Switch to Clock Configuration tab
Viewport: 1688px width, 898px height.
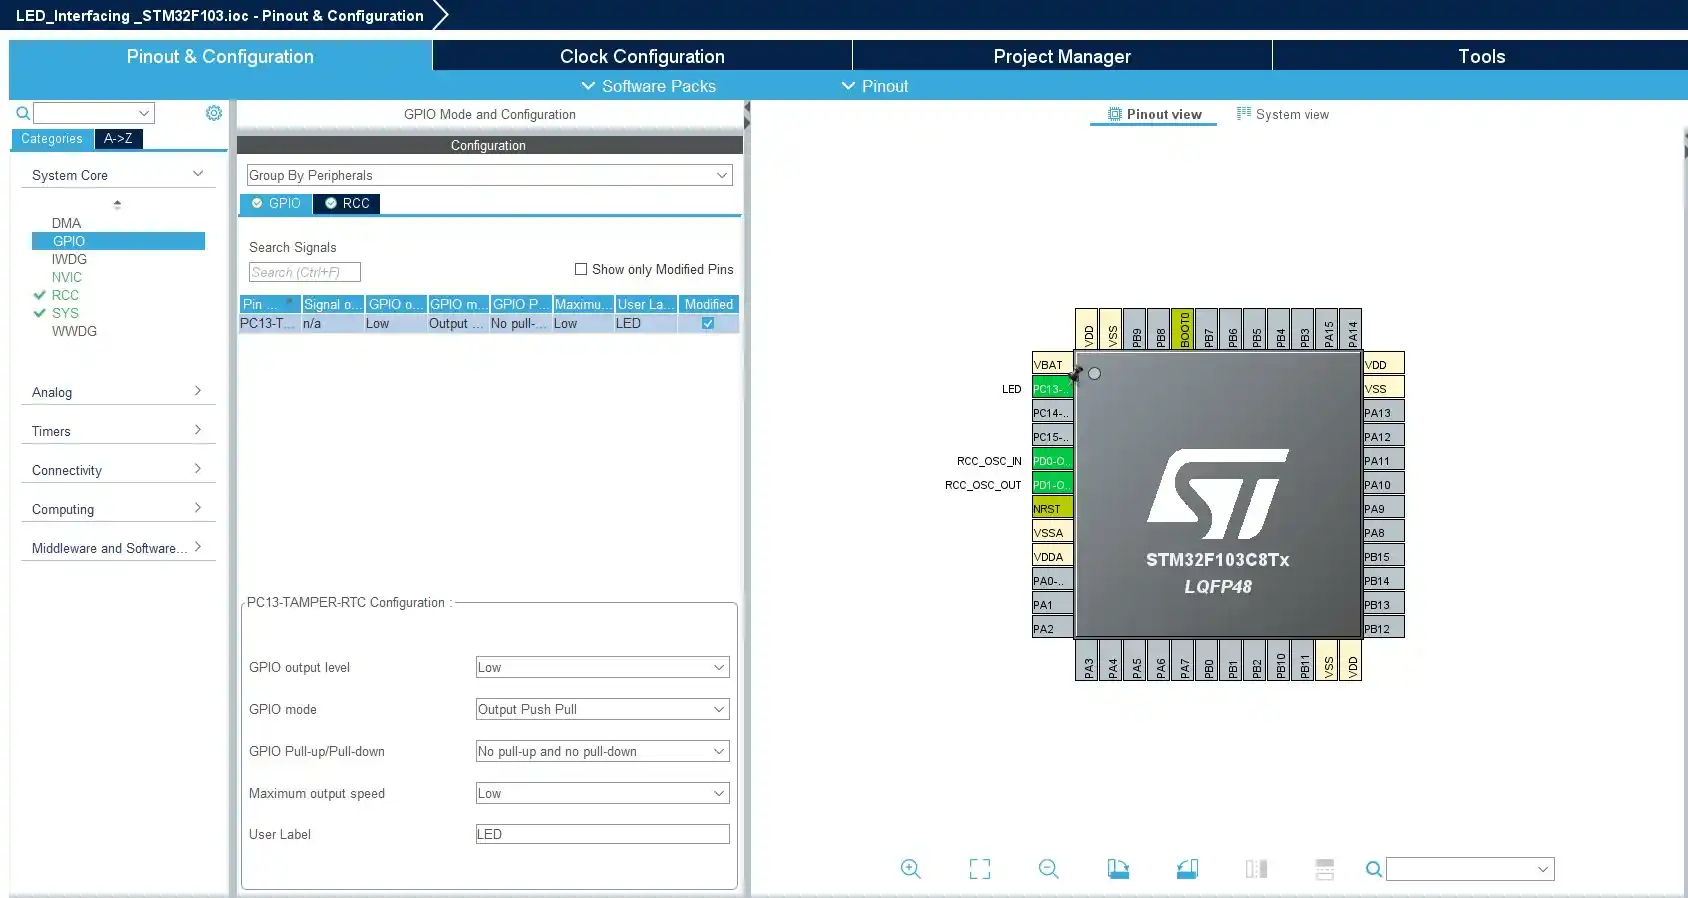pyautogui.click(x=642, y=56)
